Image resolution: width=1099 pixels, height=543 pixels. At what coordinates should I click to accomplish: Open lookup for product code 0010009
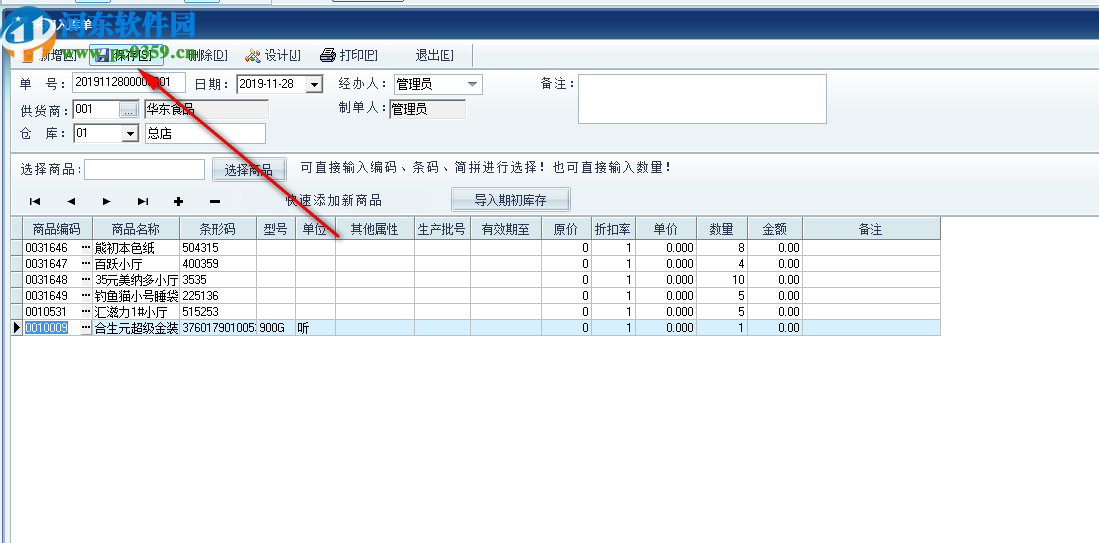point(86,327)
